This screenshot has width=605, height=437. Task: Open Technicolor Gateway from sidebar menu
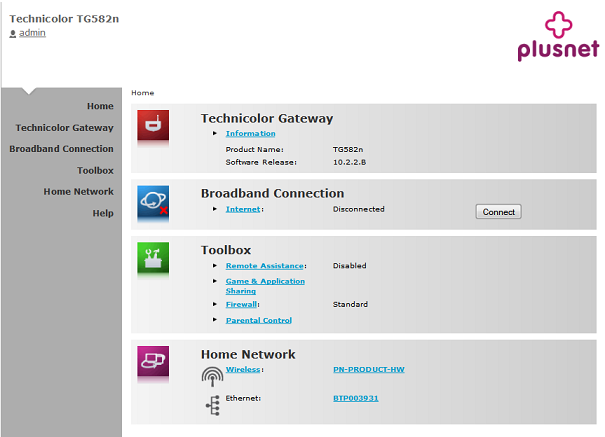point(64,128)
